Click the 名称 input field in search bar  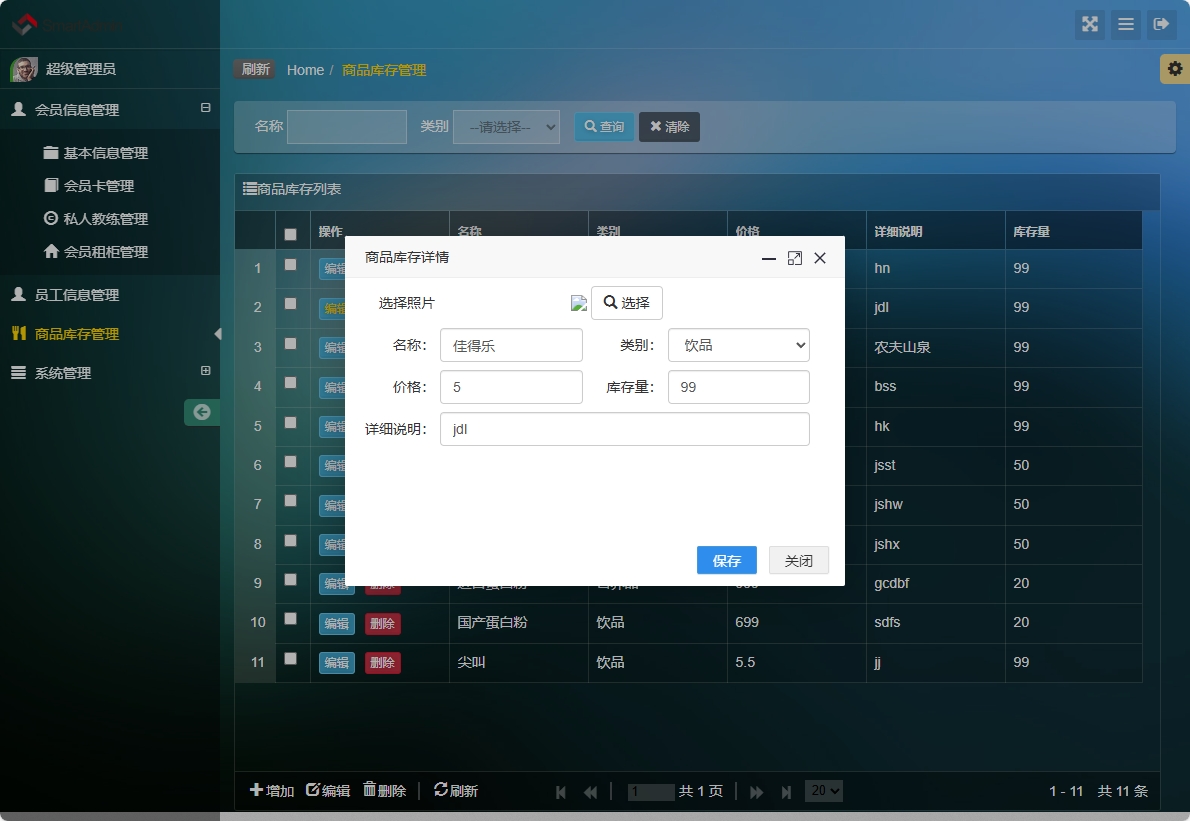347,126
